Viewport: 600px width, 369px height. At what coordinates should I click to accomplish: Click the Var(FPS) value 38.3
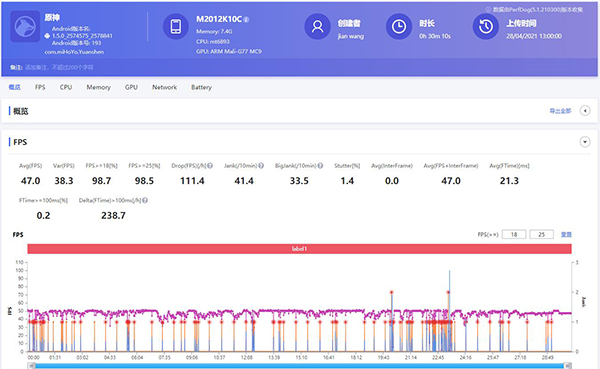point(64,181)
